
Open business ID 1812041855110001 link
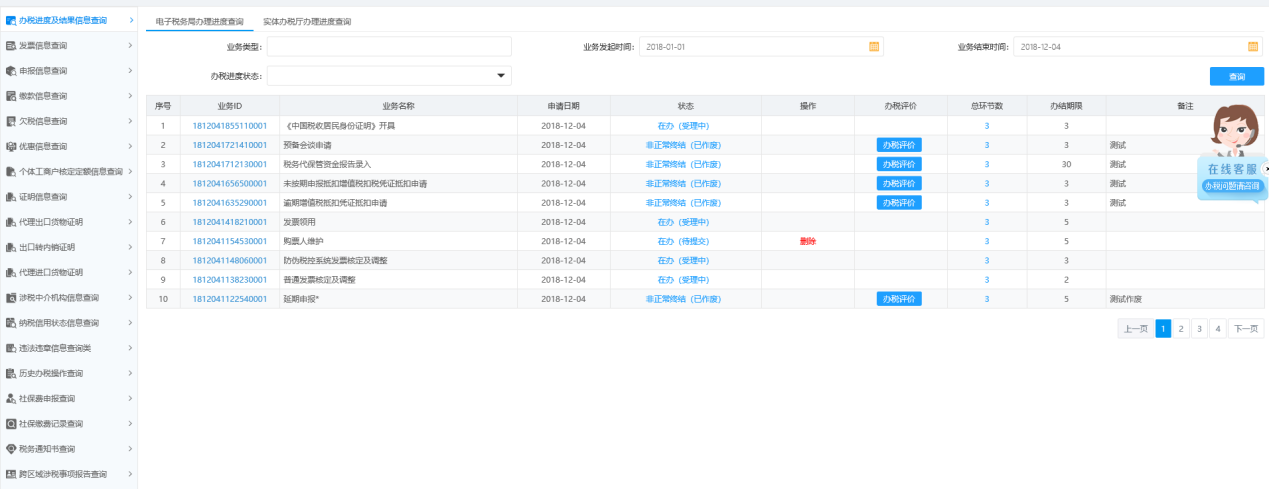click(x=229, y=126)
